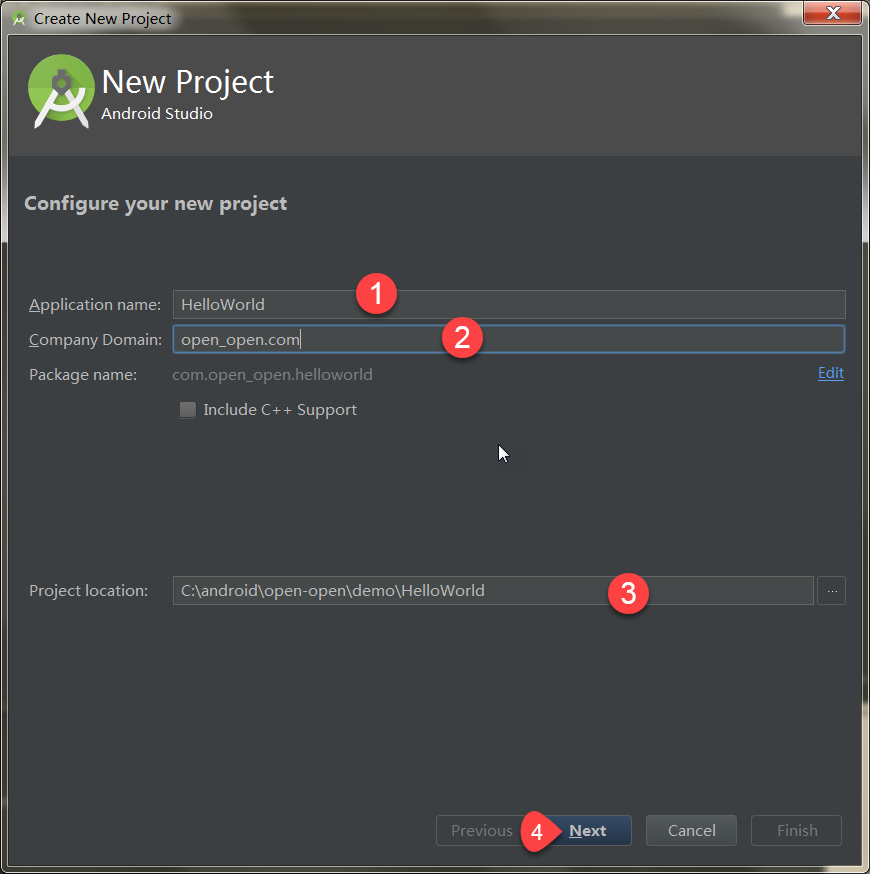The height and width of the screenshot is (874, 870).
Task: Close the Create New Project dialog
Action: click(832, 13)
